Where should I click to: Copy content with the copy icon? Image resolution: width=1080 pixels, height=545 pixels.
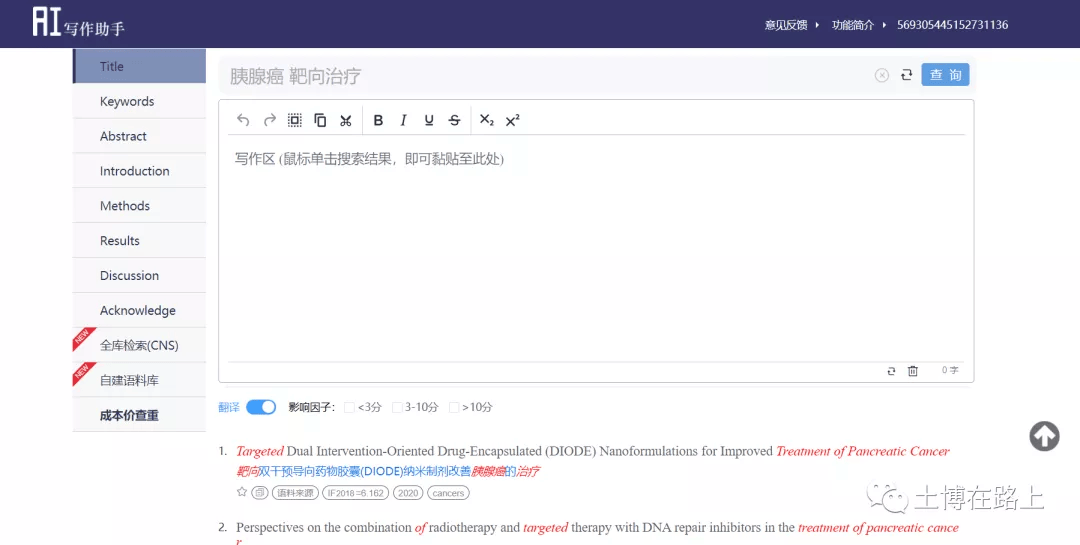click(x=320, y=120)
